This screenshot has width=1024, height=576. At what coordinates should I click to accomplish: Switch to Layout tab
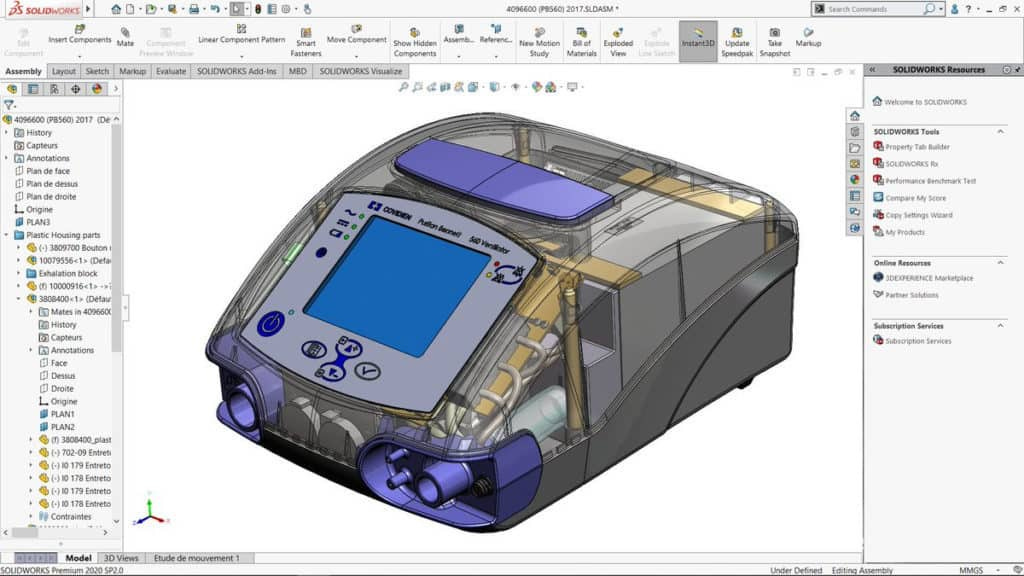coord(63,71)
